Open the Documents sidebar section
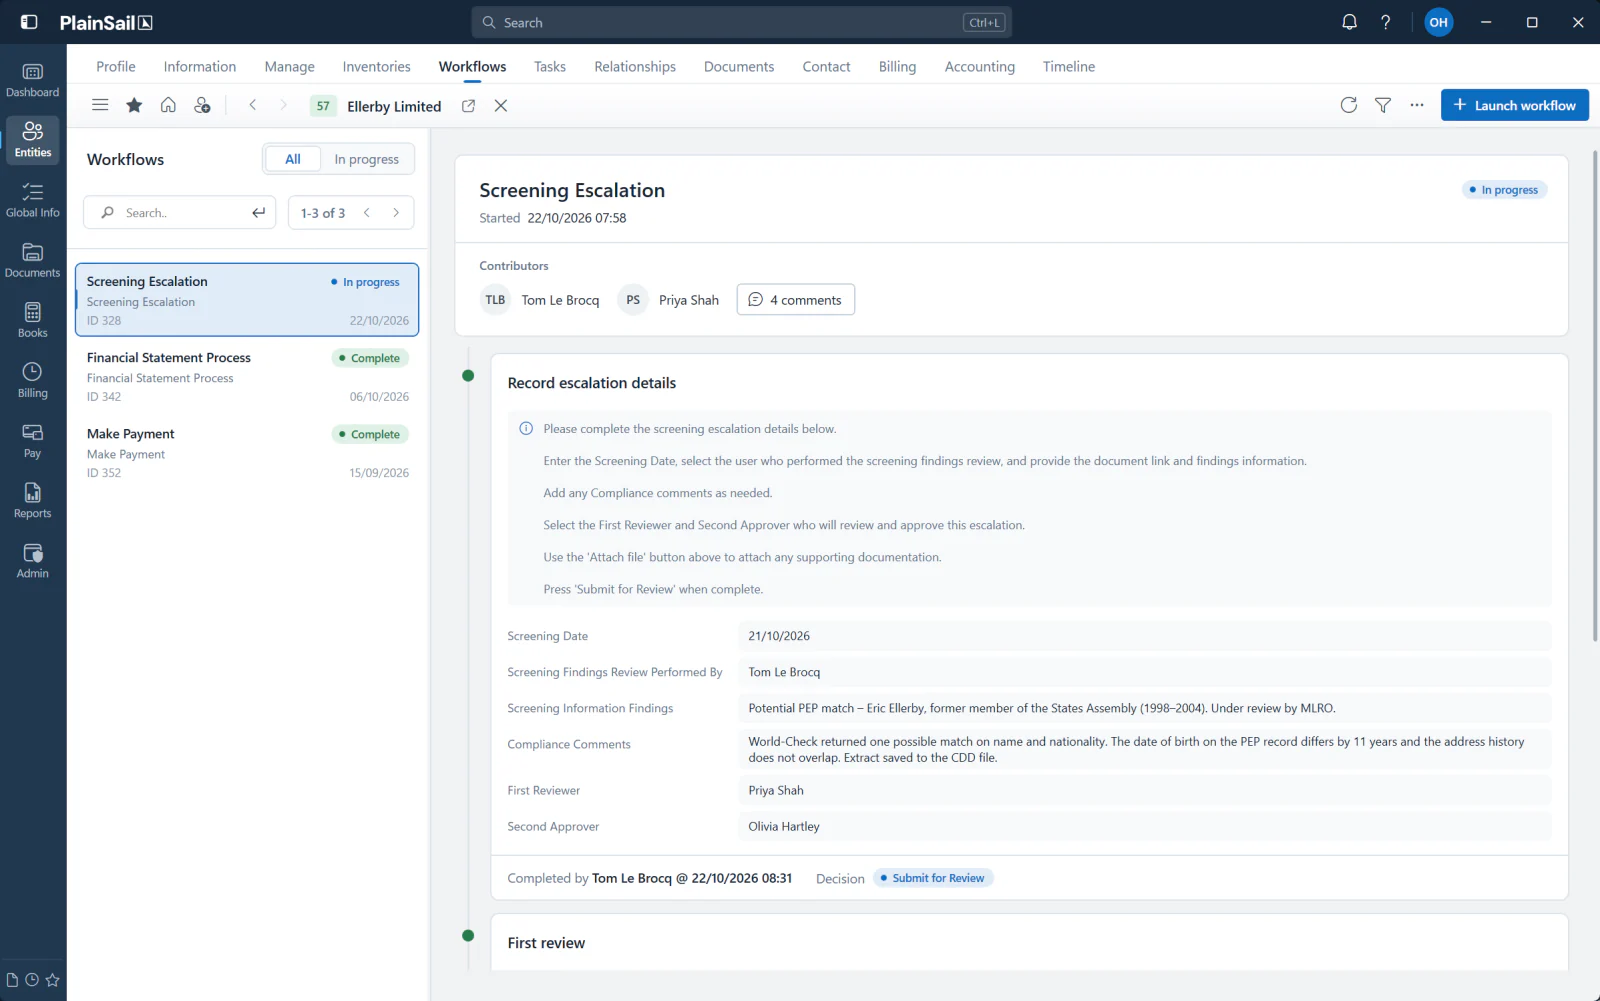This screenshot has width=1600, height=1001. (33, 260)
